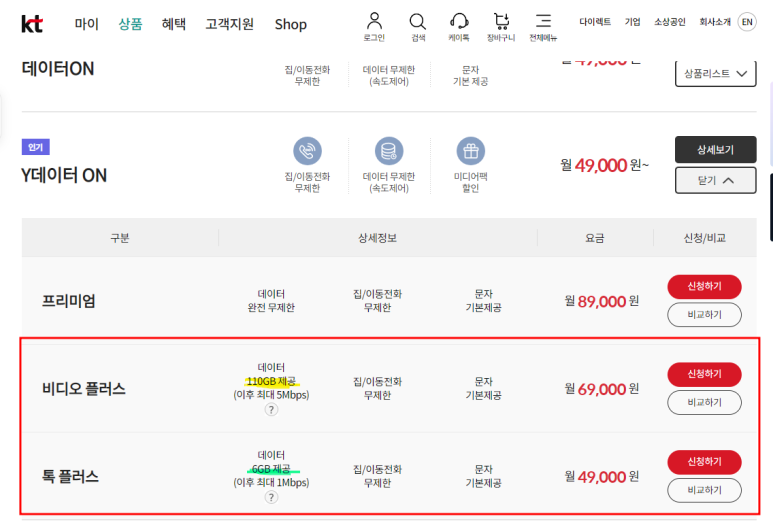Click 미디어팩 할인 label

(x=471, y=182)
